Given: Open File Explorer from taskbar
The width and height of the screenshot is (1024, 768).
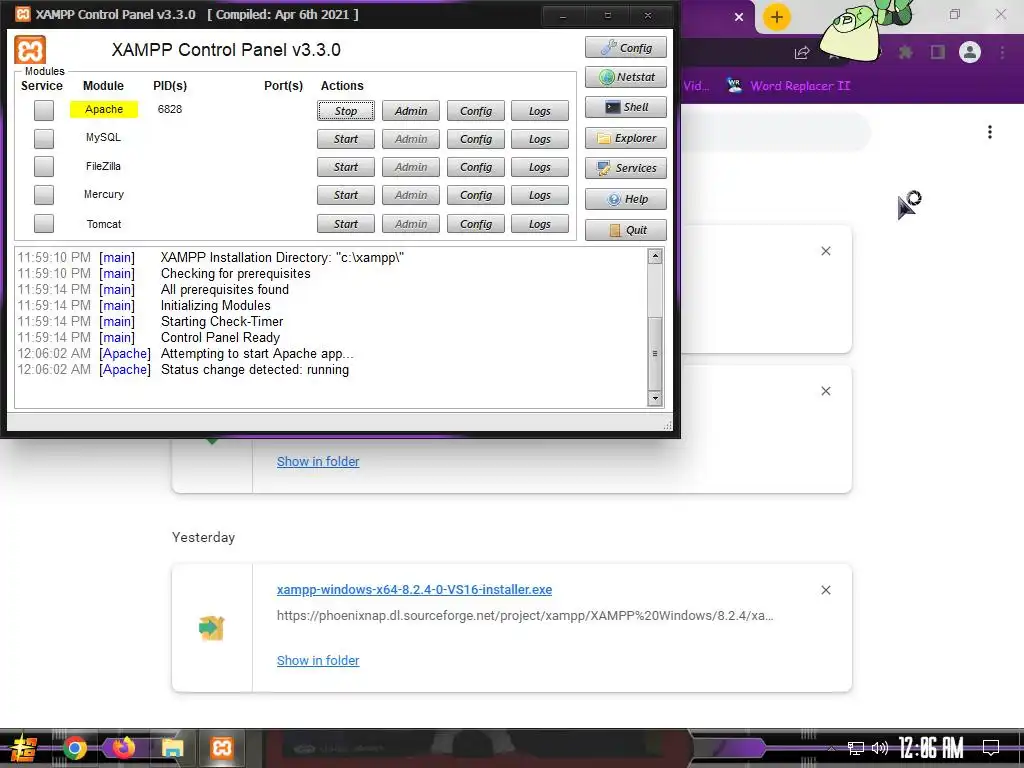Looking at the screenshot, I should tap(172, 748).
